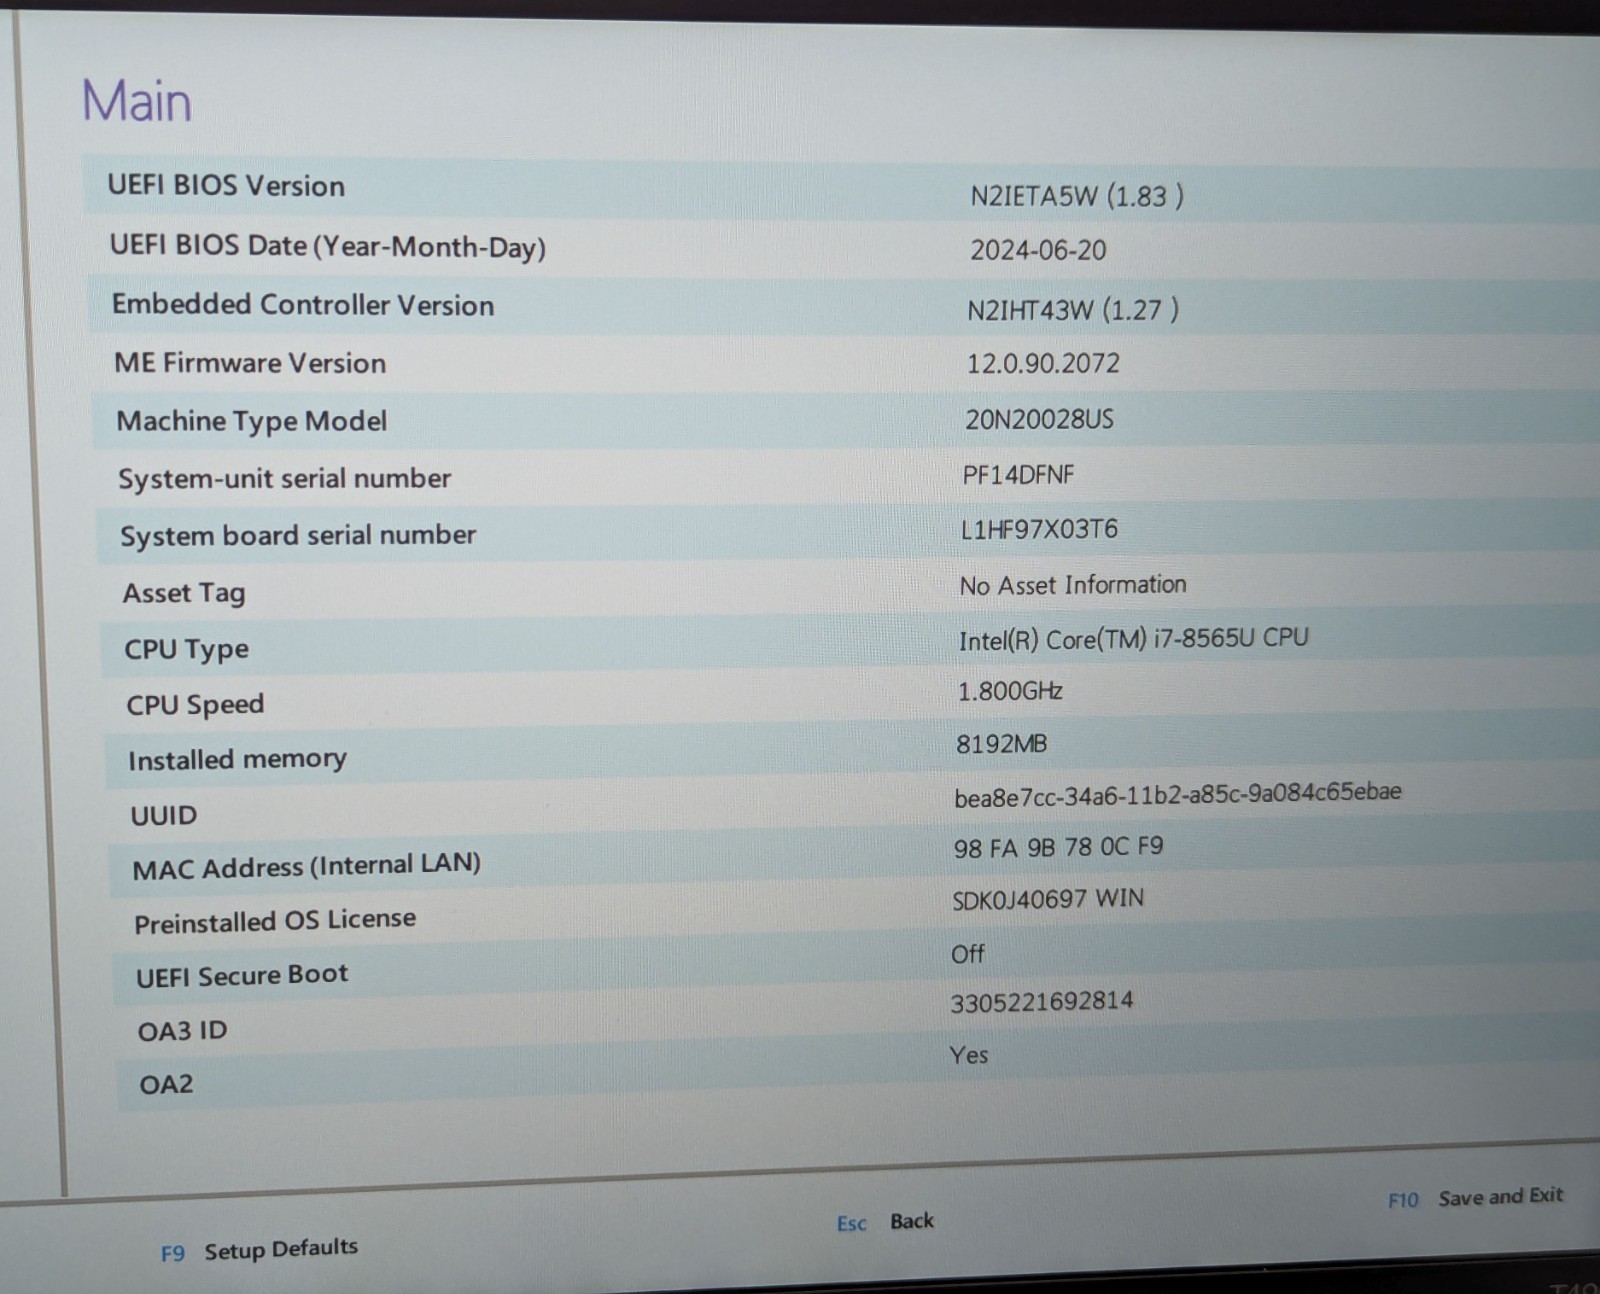Click OA3 ID value 3305221692814
This screenshot has height=1294, width=1600.
[1041, 1002]
